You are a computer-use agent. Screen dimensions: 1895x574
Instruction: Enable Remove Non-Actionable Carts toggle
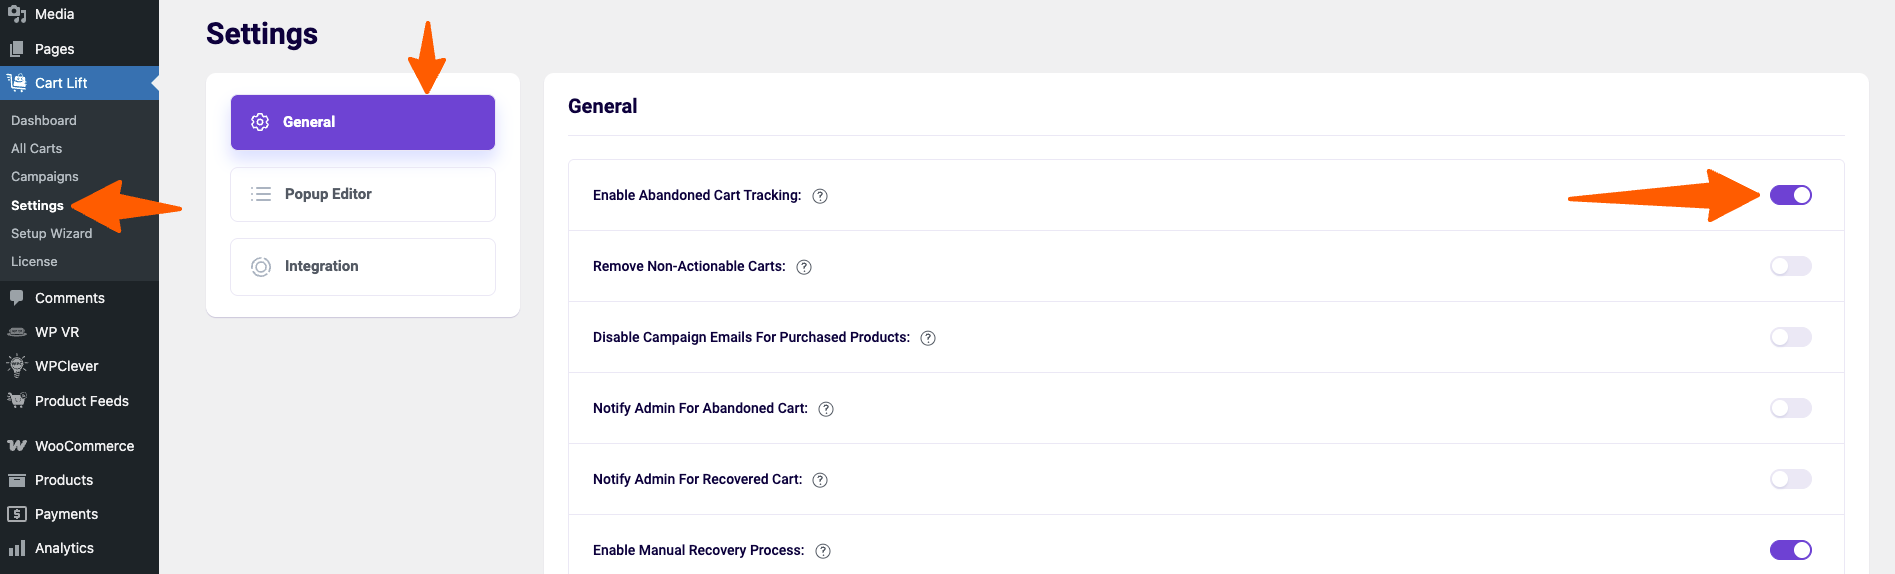(x=1791, y=266)
